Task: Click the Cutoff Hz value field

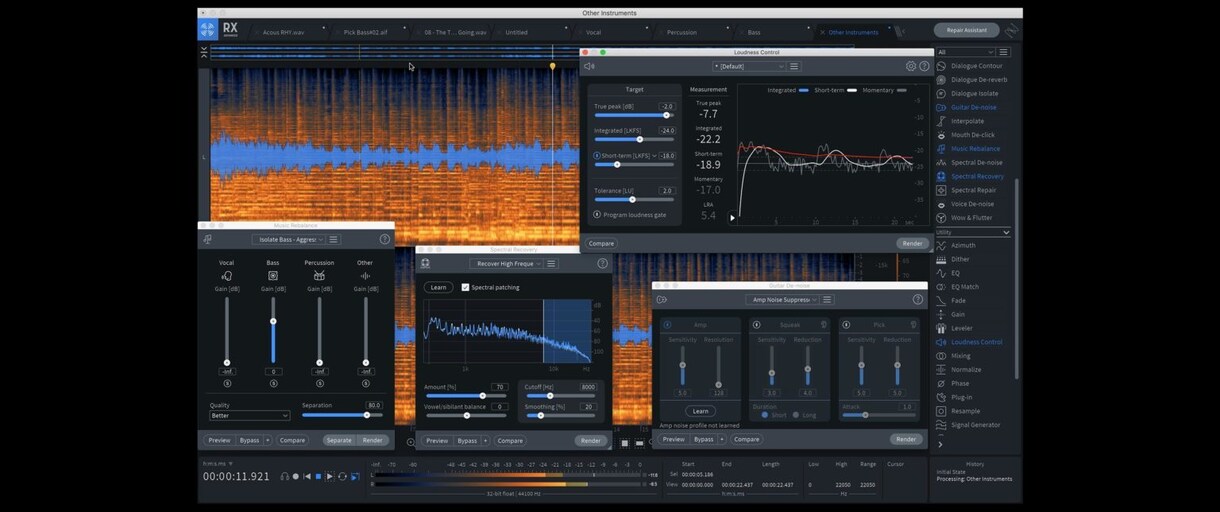Action: click(x=588, y=387)
